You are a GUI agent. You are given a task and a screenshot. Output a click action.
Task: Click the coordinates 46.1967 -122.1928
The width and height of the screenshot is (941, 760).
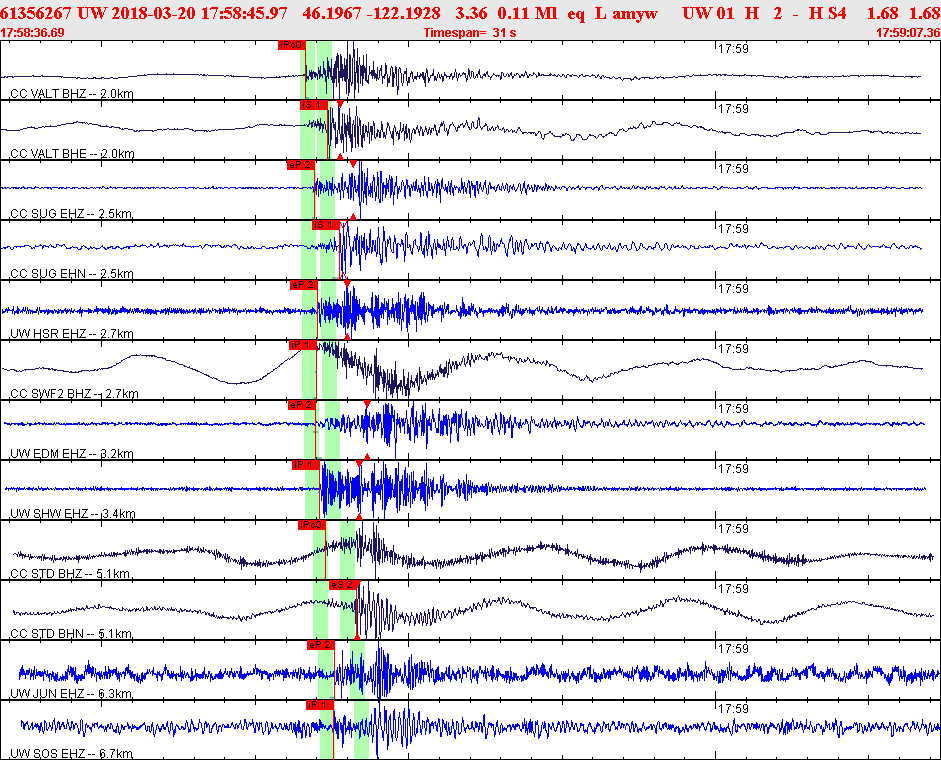pos(371,13)
